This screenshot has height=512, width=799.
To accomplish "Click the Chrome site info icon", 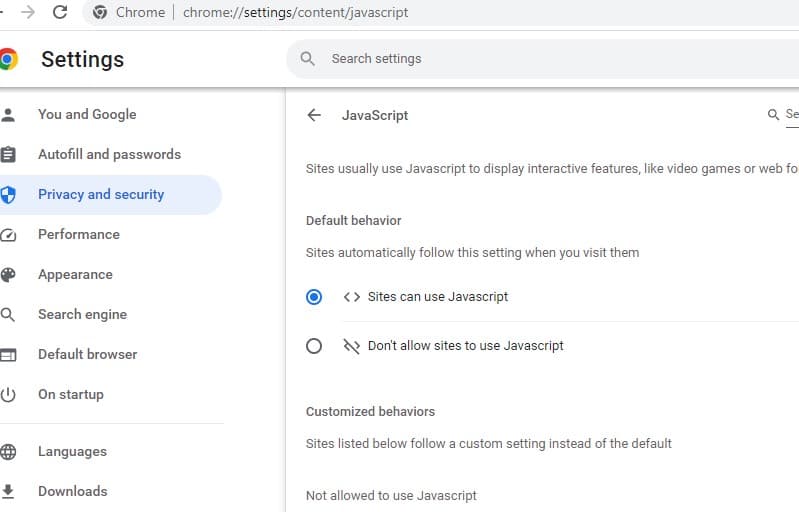I will pos(100,13).
